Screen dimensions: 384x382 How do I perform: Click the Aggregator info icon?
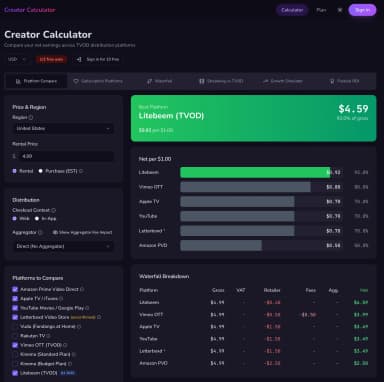[40, 232]
